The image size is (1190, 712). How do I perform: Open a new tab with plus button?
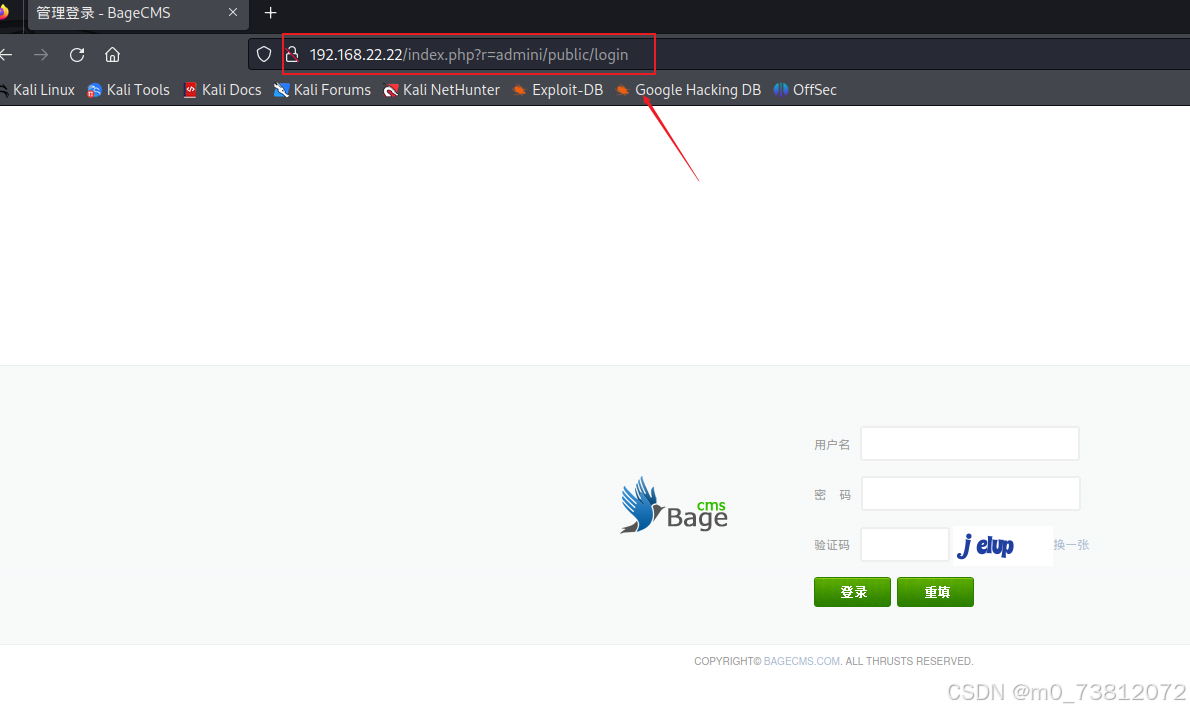[270, 13]
